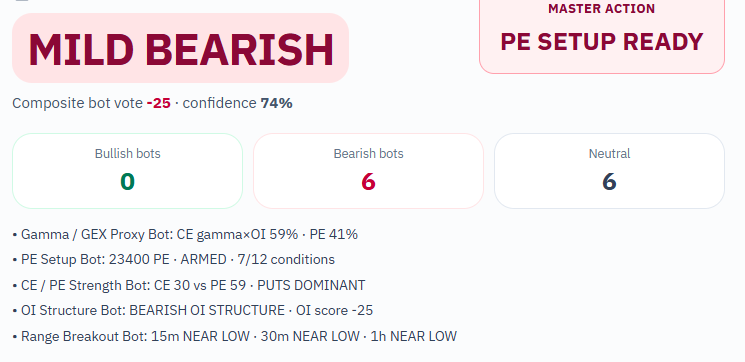Click the red bearish count 6
The width and height of the screenshot is (745, 362).
[368, 181]
